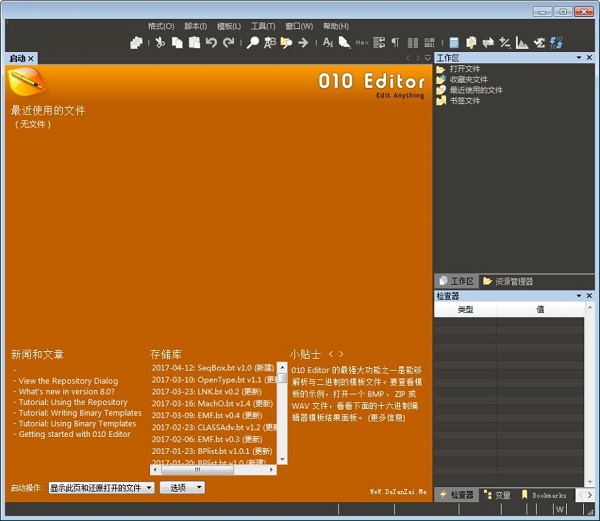600x521 pixels.
Task: Click the repository list horizontal scrollbar
Action: [213, 469]
